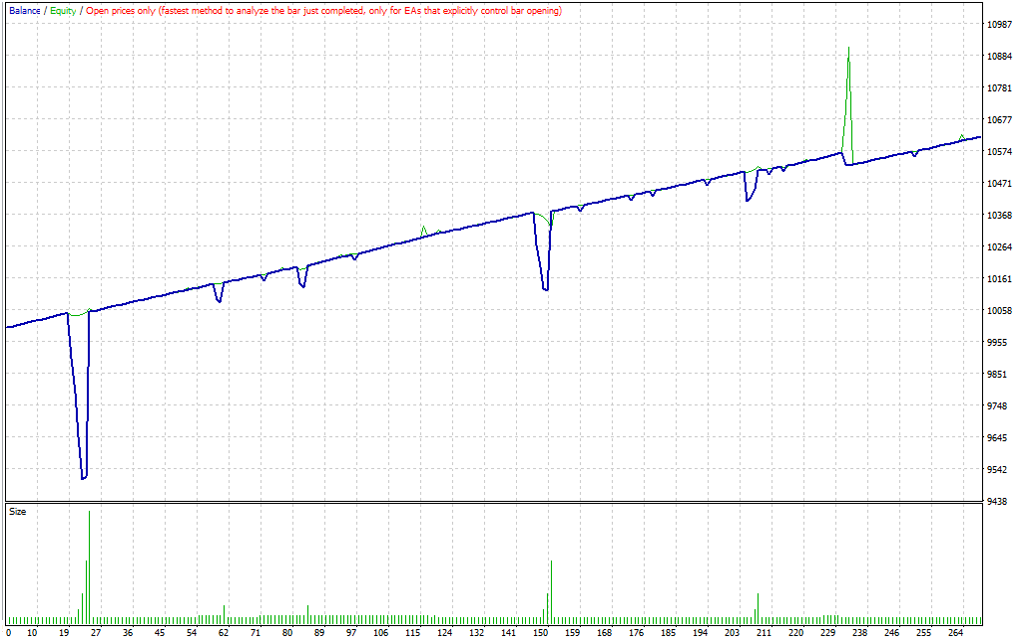Click the deepest balance drawdown trough bottom
The height and width of the screenshot is (640, 1024).
tap(84, 477)
